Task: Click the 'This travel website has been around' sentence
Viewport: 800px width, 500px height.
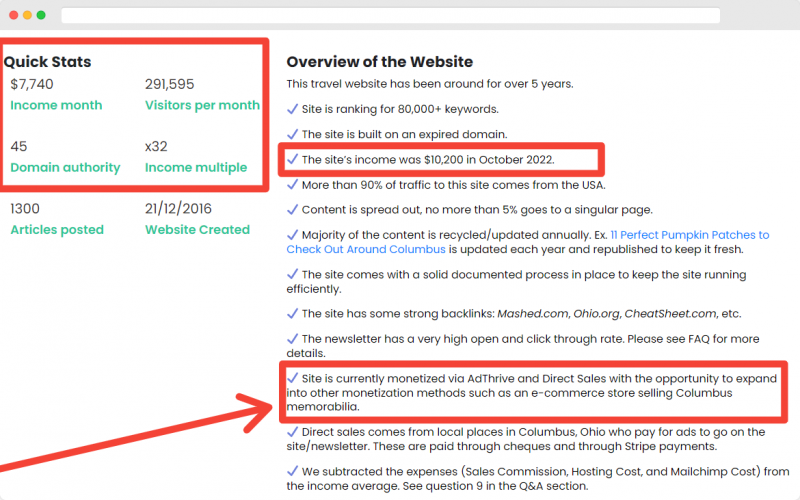Action: [x=430, y=84]
